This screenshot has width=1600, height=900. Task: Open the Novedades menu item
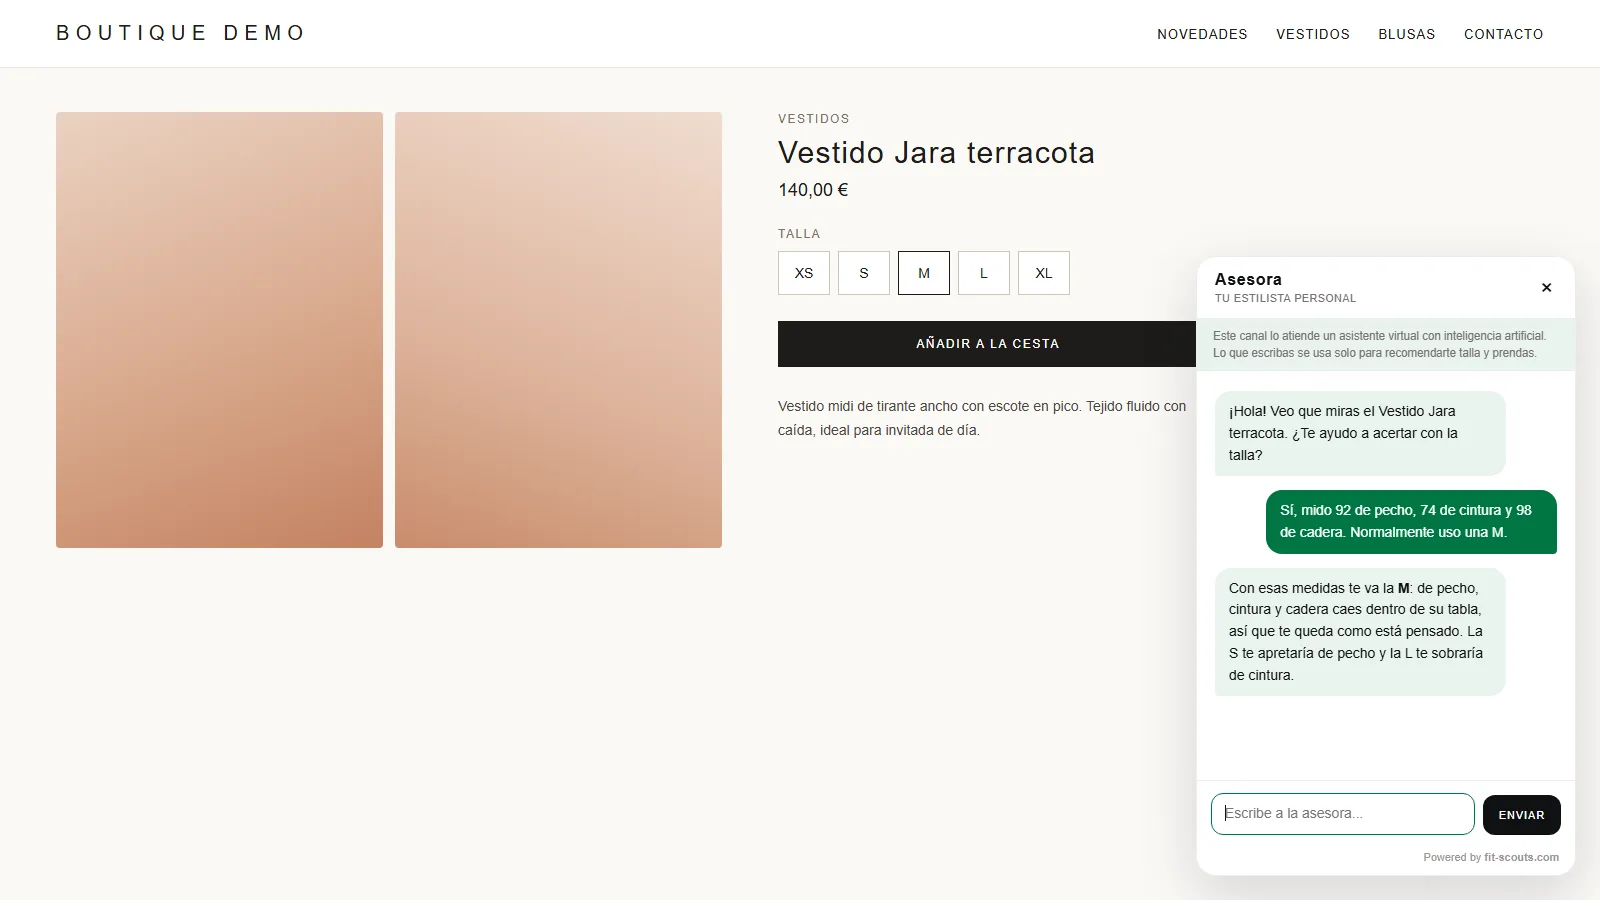point(1202,34)
